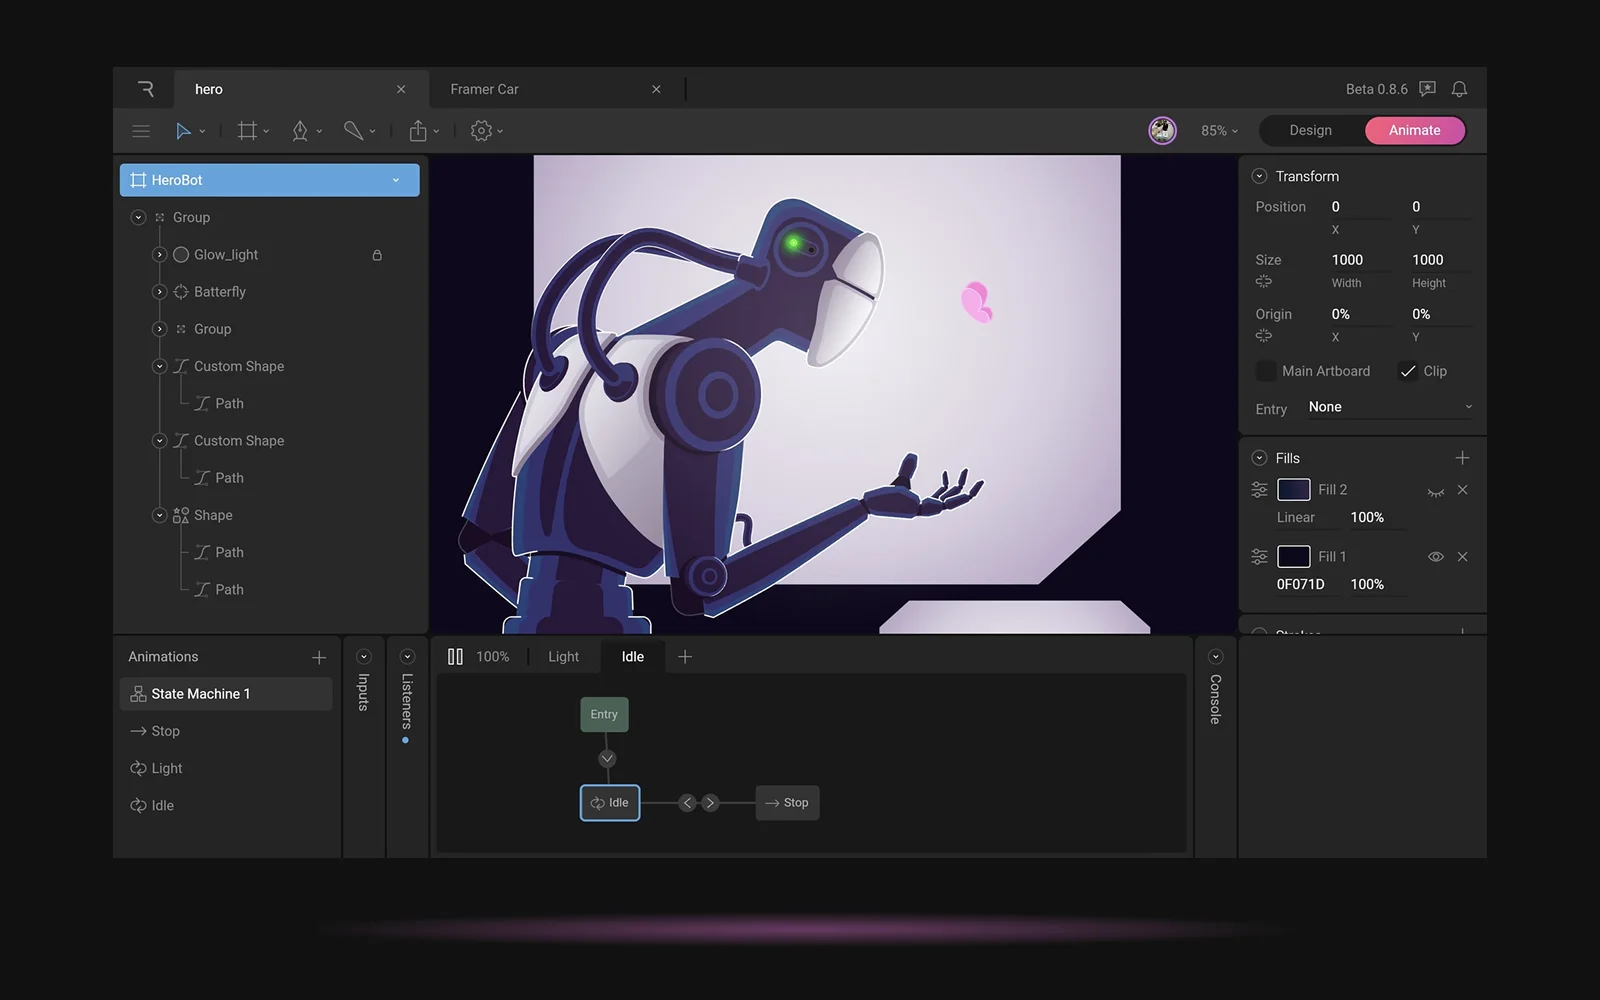This screenshot has height=1000, width=1600.
Task: Open the hamburger menu icon
Action: (141, 131)
